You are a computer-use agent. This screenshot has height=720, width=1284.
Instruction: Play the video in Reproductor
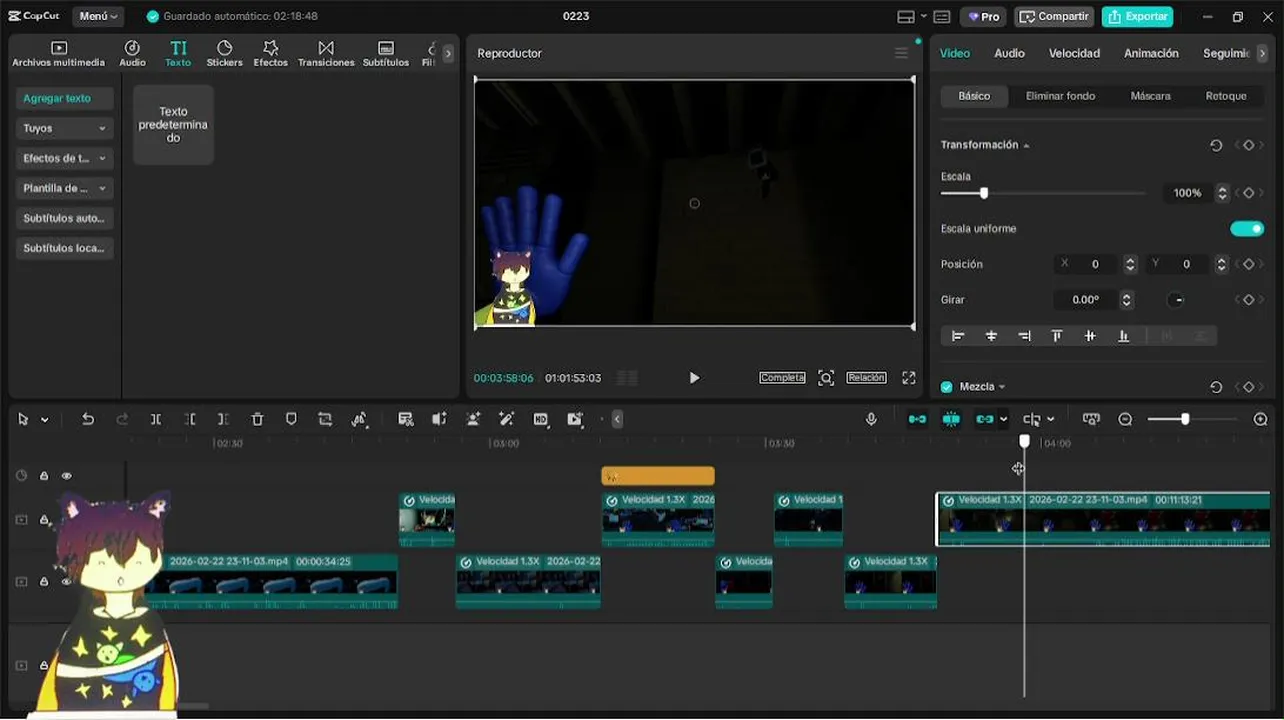[694, 377]
